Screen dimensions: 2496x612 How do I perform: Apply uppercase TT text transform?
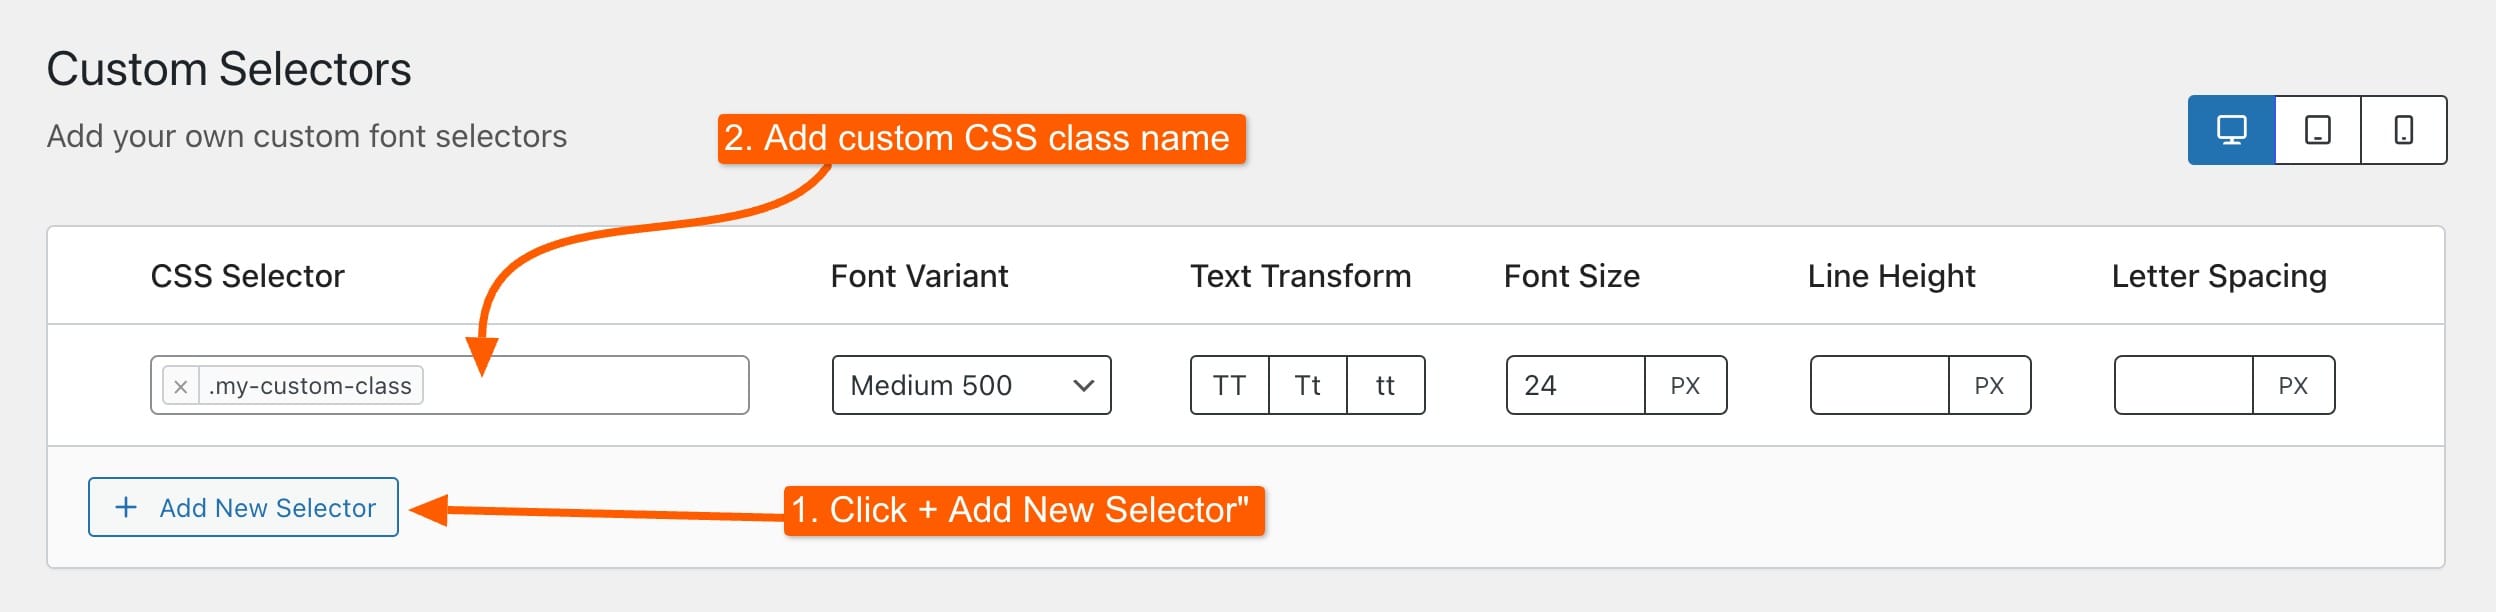coord(1229,385)
